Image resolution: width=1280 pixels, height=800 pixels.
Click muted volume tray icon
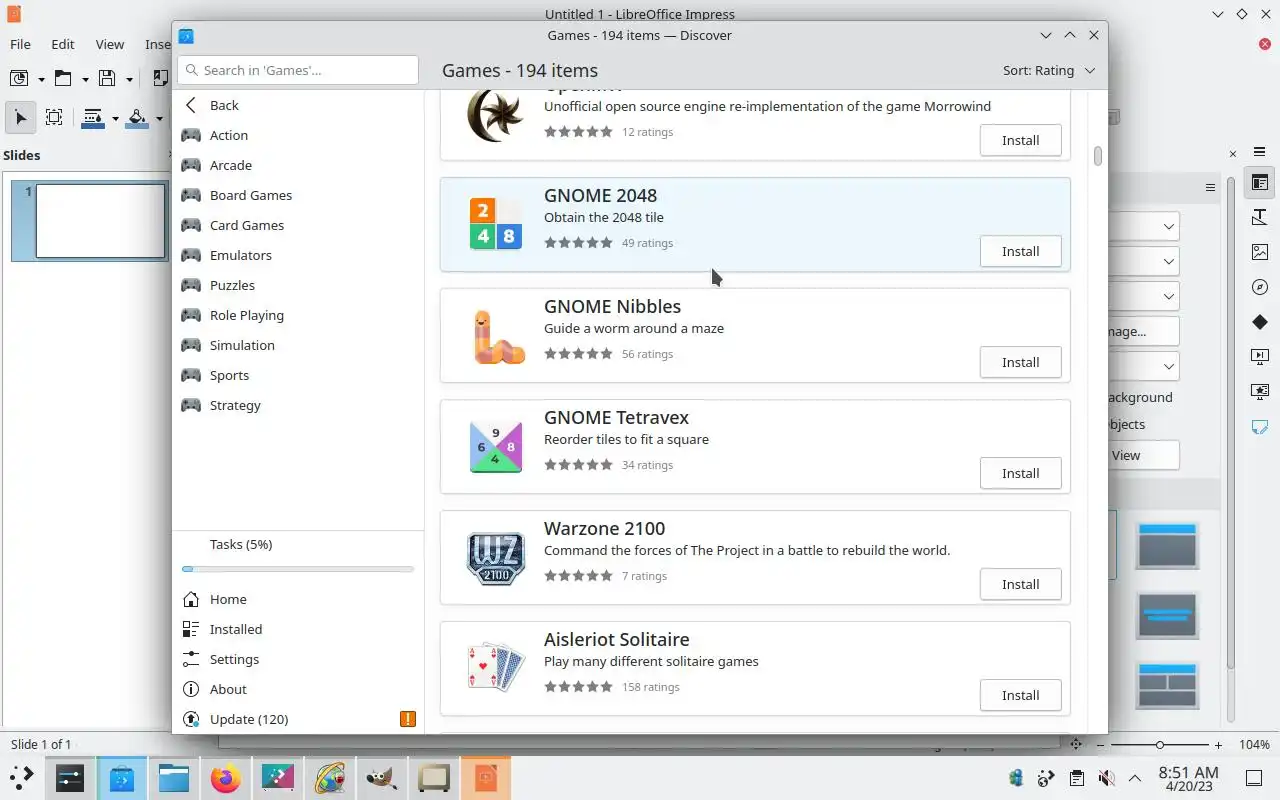(x=1106, y=778)
